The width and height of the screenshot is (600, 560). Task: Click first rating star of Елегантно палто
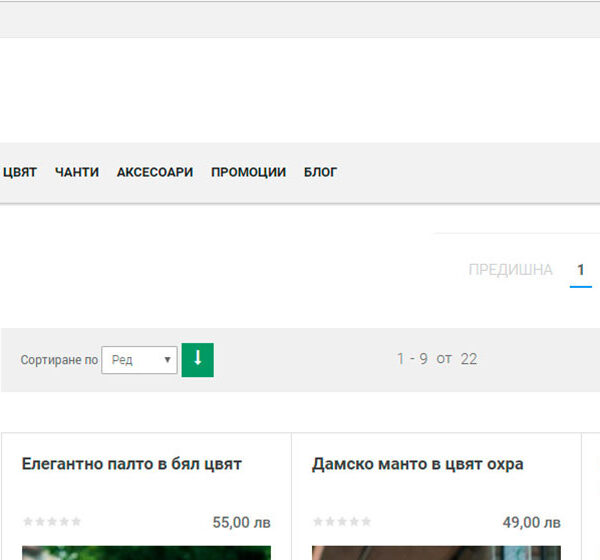coord(28,522)
